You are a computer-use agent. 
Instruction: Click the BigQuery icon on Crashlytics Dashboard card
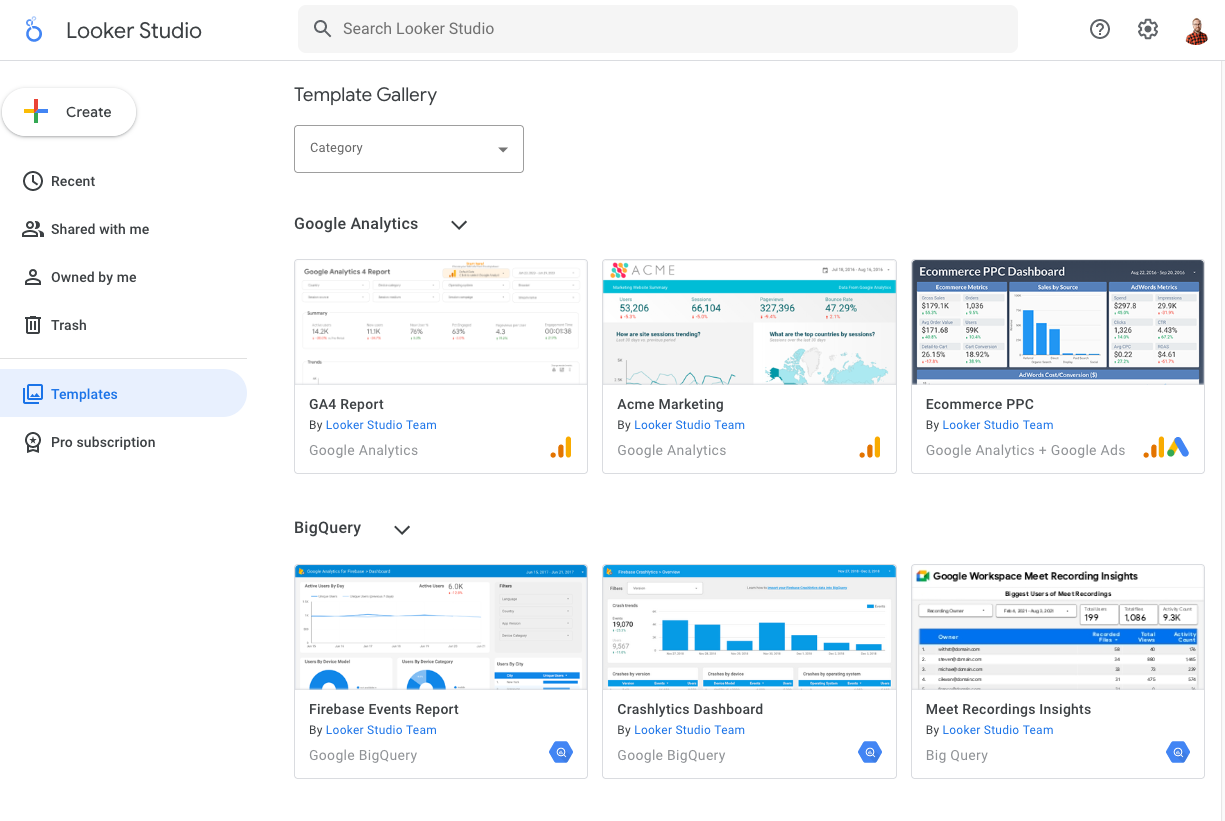869,753
